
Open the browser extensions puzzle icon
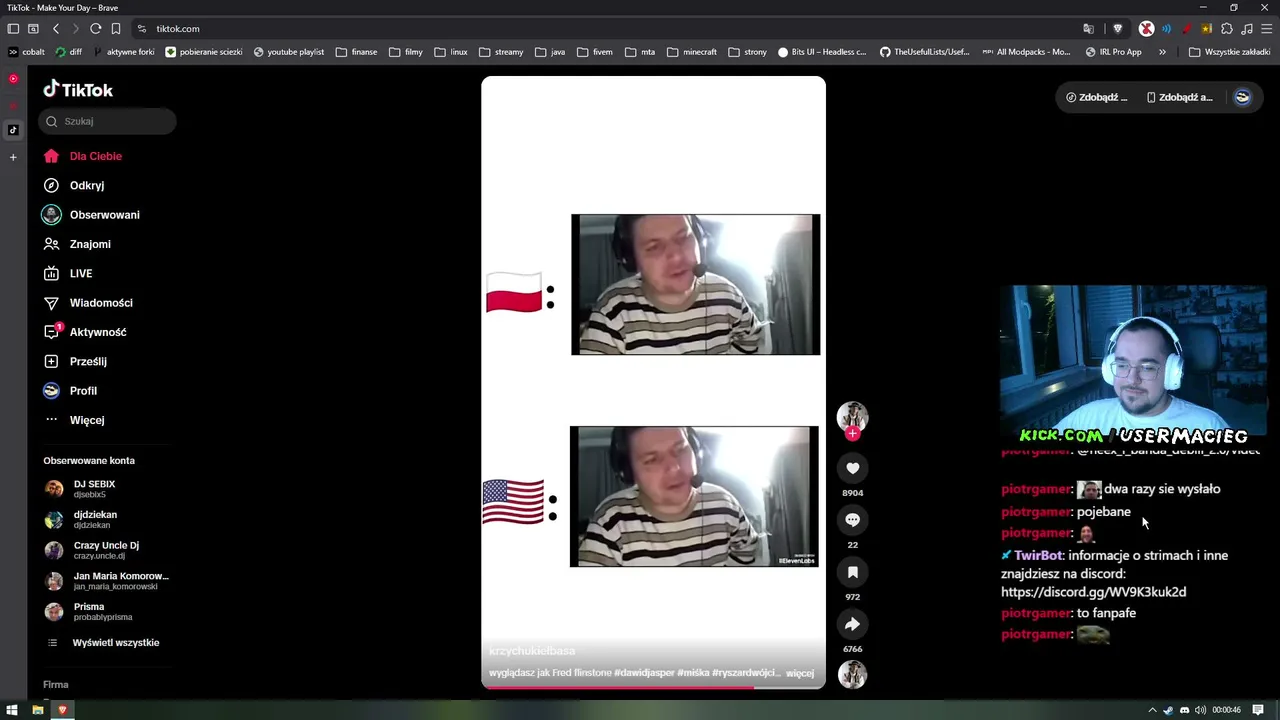tap(1227, 29)
